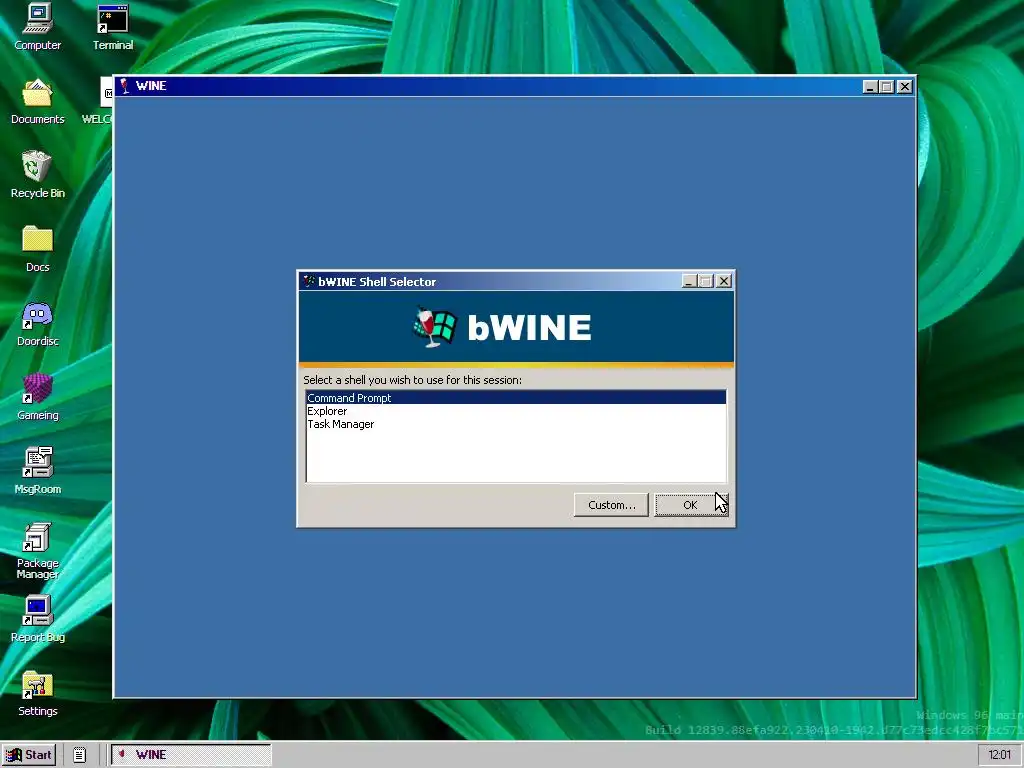Open the Settings desktop icon
Screen dimensions: 1024x768
point(37,693)
